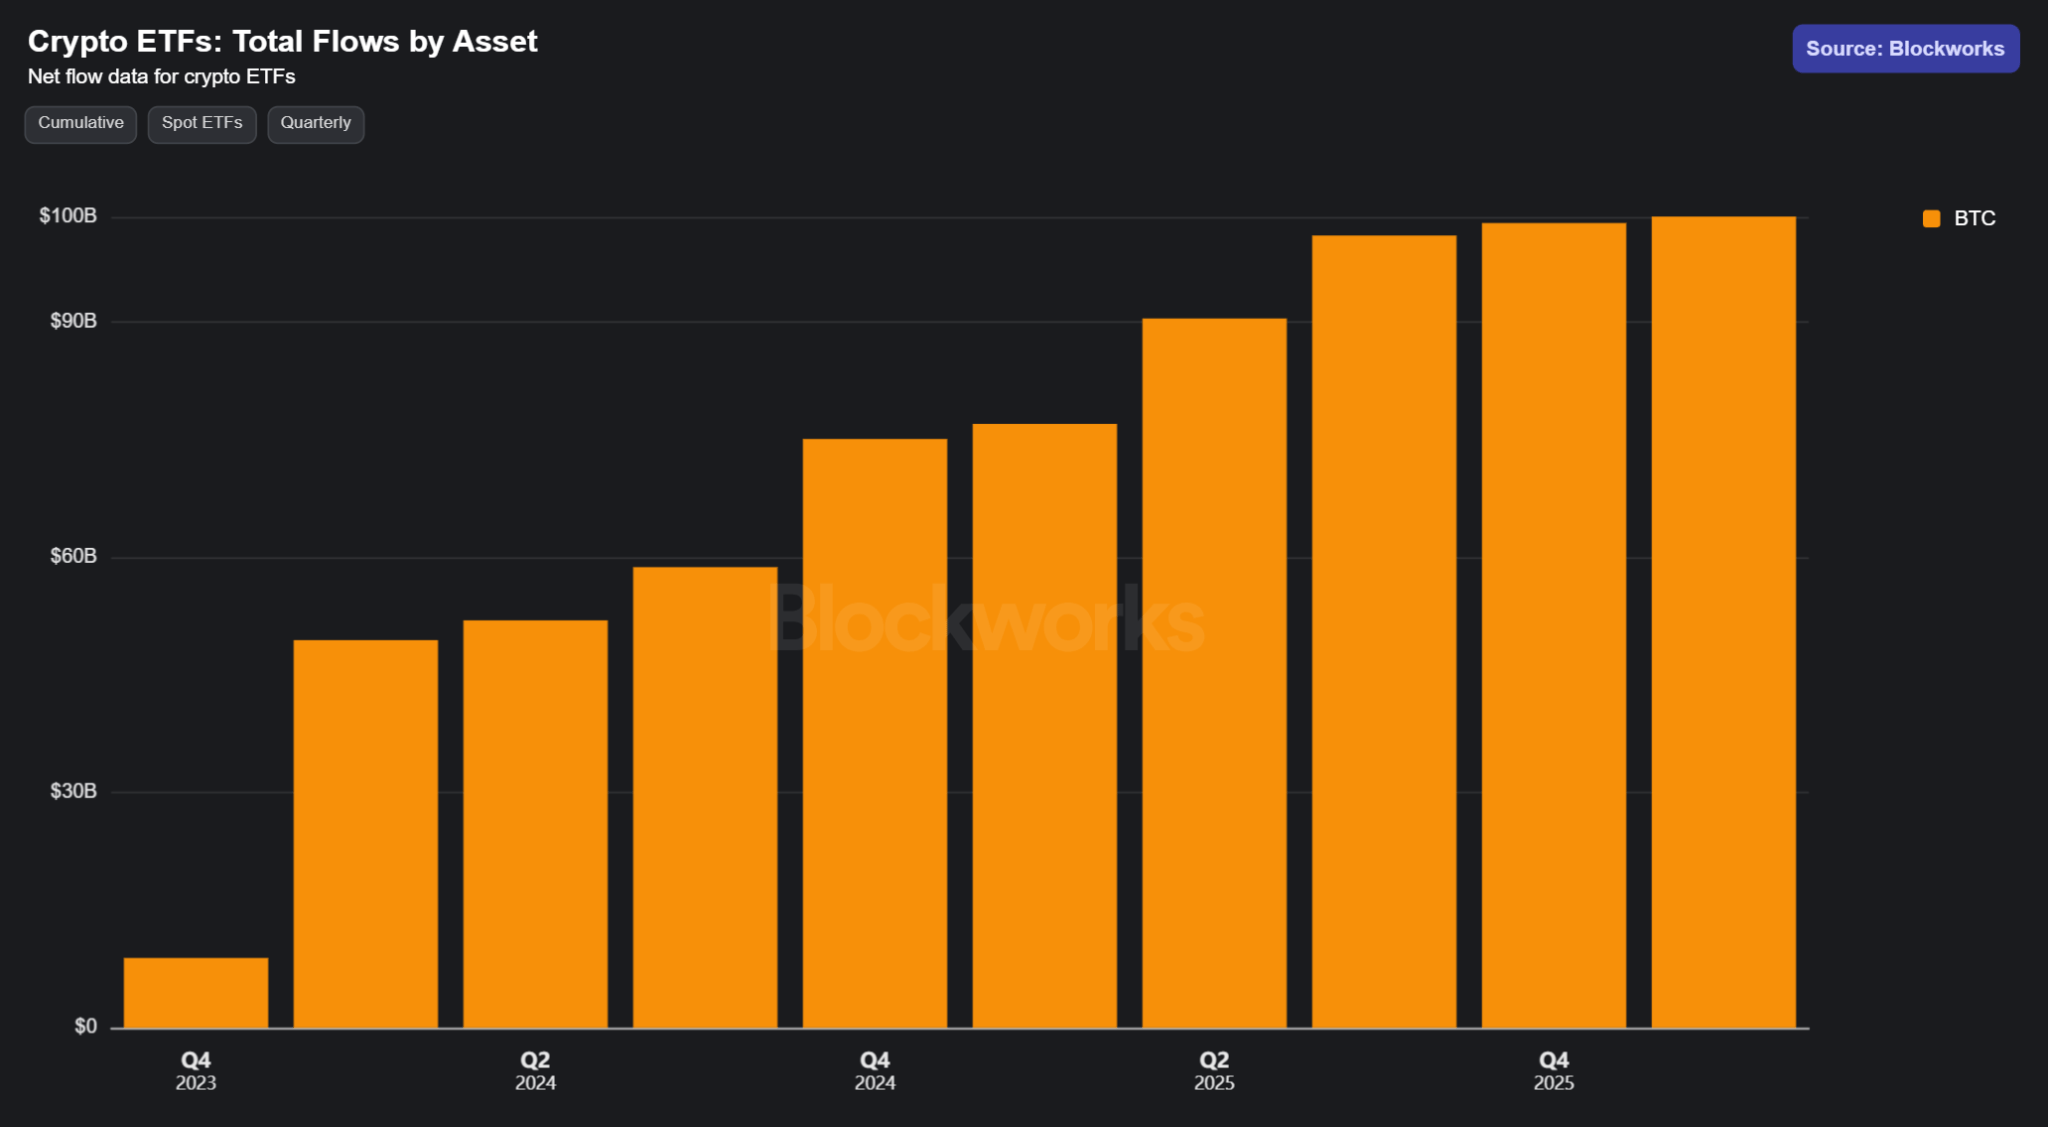Click the Cumulative filter chip
The width and height of the screenshot is (2048, 1127).
click(x=81, y=123)
